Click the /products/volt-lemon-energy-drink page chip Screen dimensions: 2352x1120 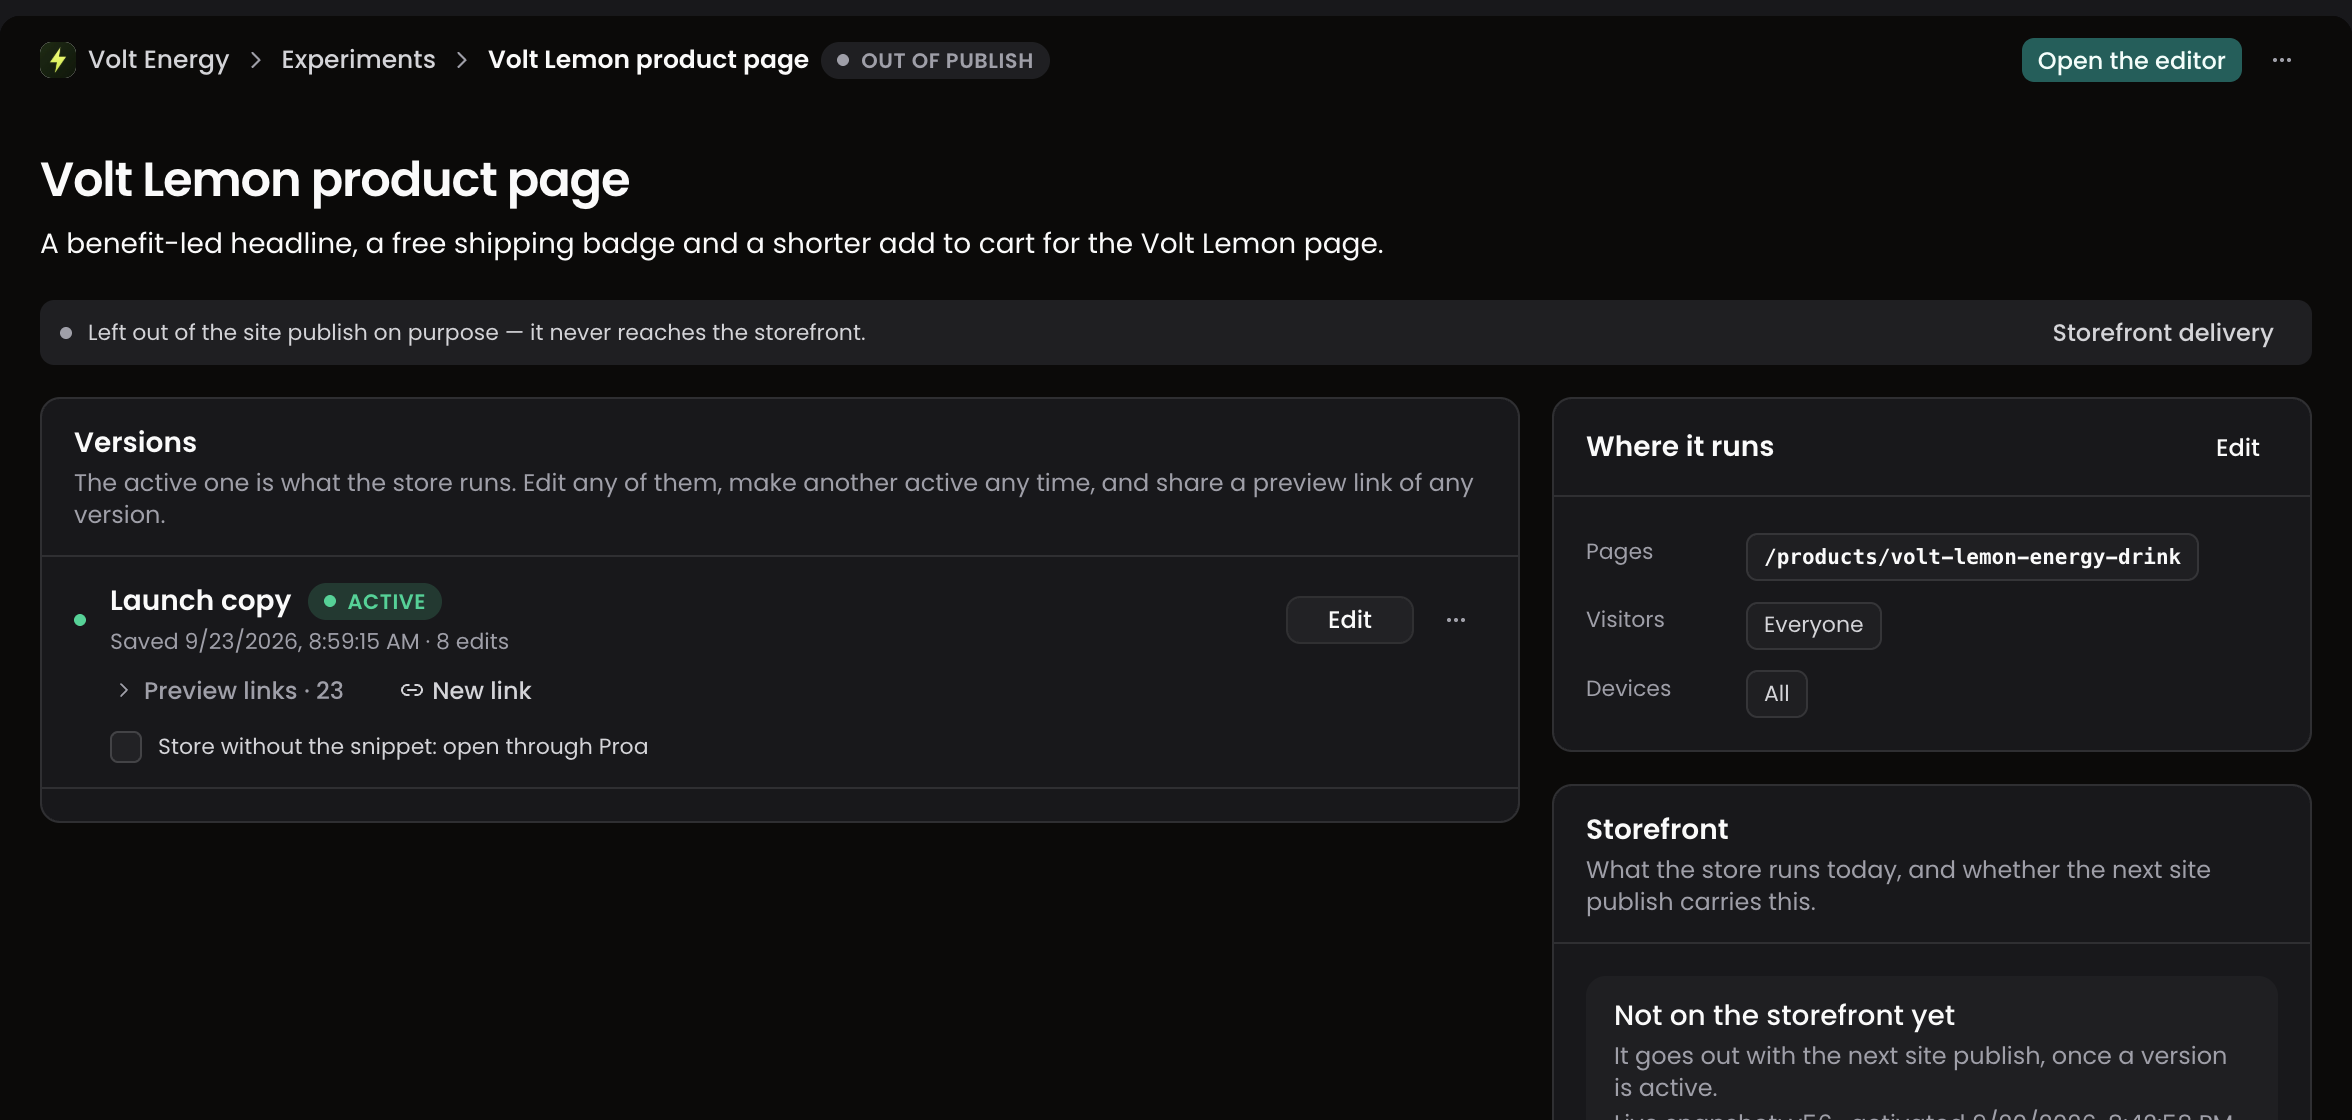point(1972,557)
